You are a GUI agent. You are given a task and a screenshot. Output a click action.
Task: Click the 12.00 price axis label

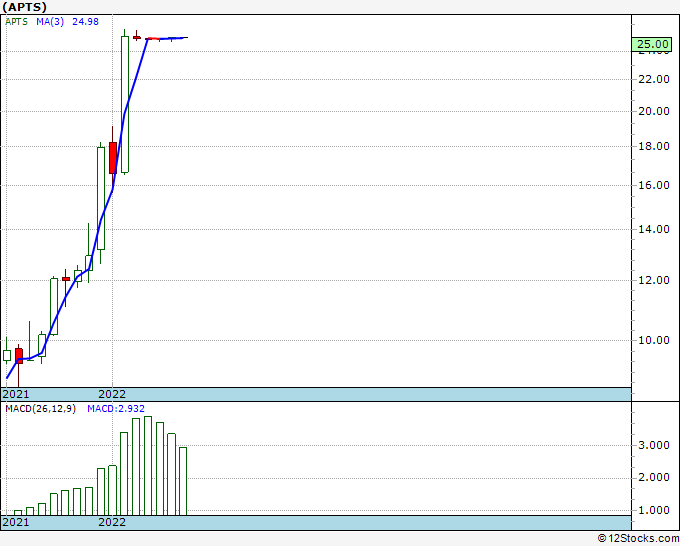click(654, 280)
